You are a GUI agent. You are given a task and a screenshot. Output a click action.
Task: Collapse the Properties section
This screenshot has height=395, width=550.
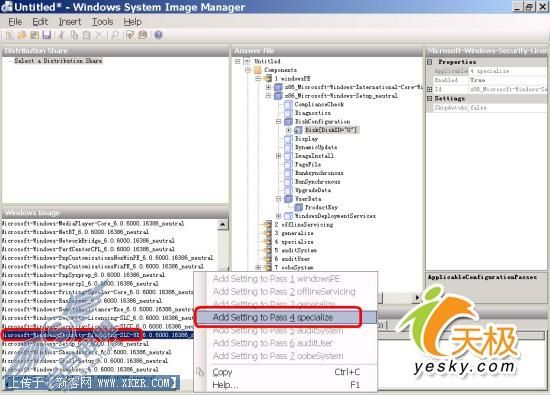(430, 62)
